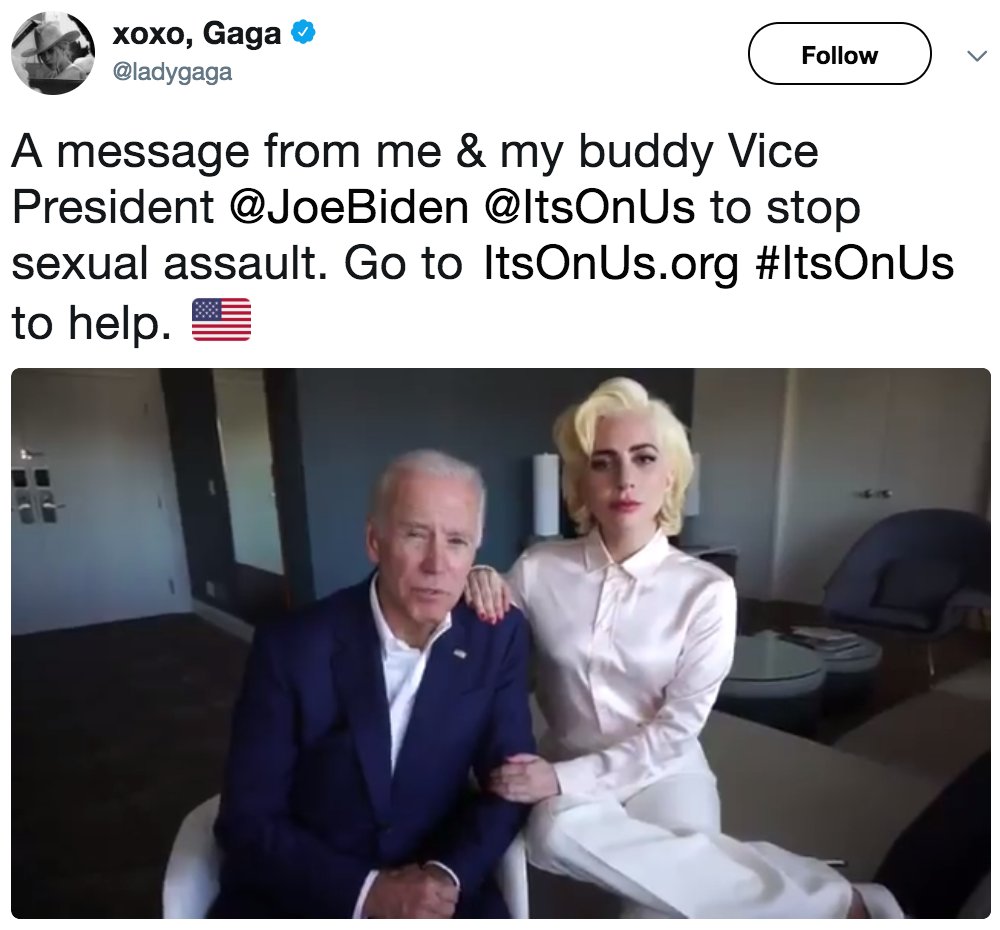Open the @ladygaga handle link
The image size is (1000, 930).
tap(172, 71)
